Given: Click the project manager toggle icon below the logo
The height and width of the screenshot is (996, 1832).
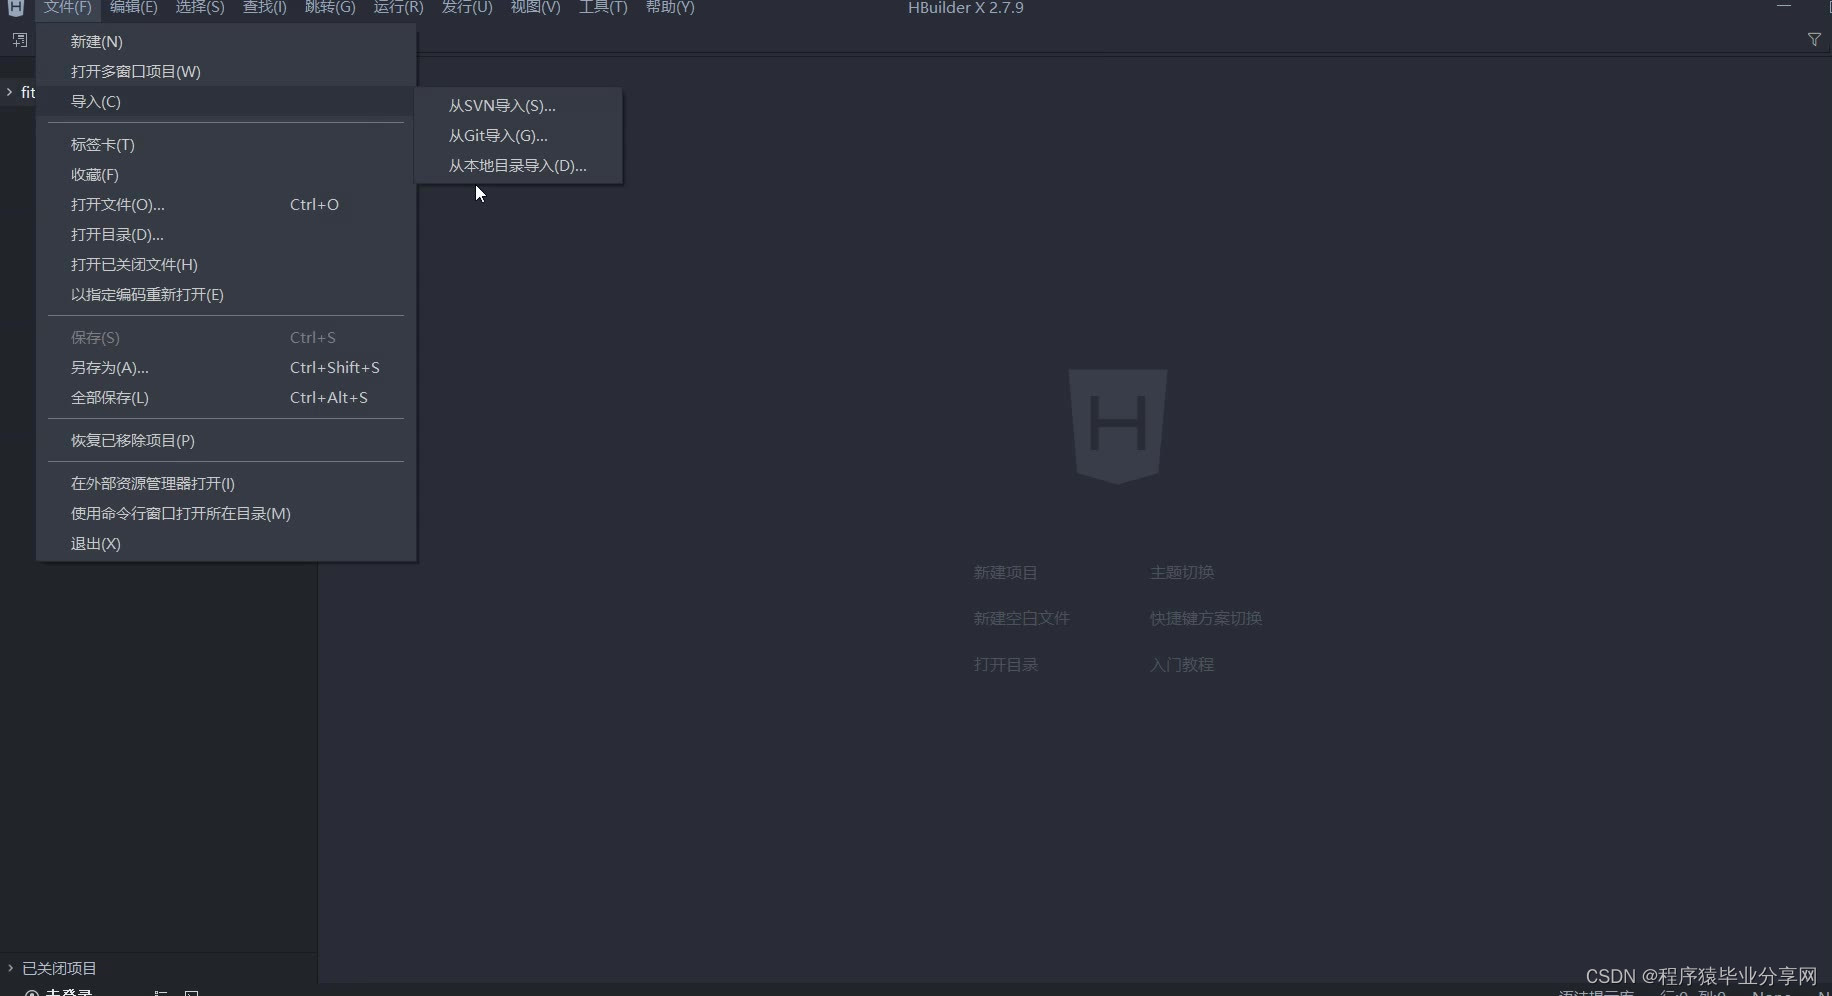Looking at the screenshot, I should pos(19,40).
